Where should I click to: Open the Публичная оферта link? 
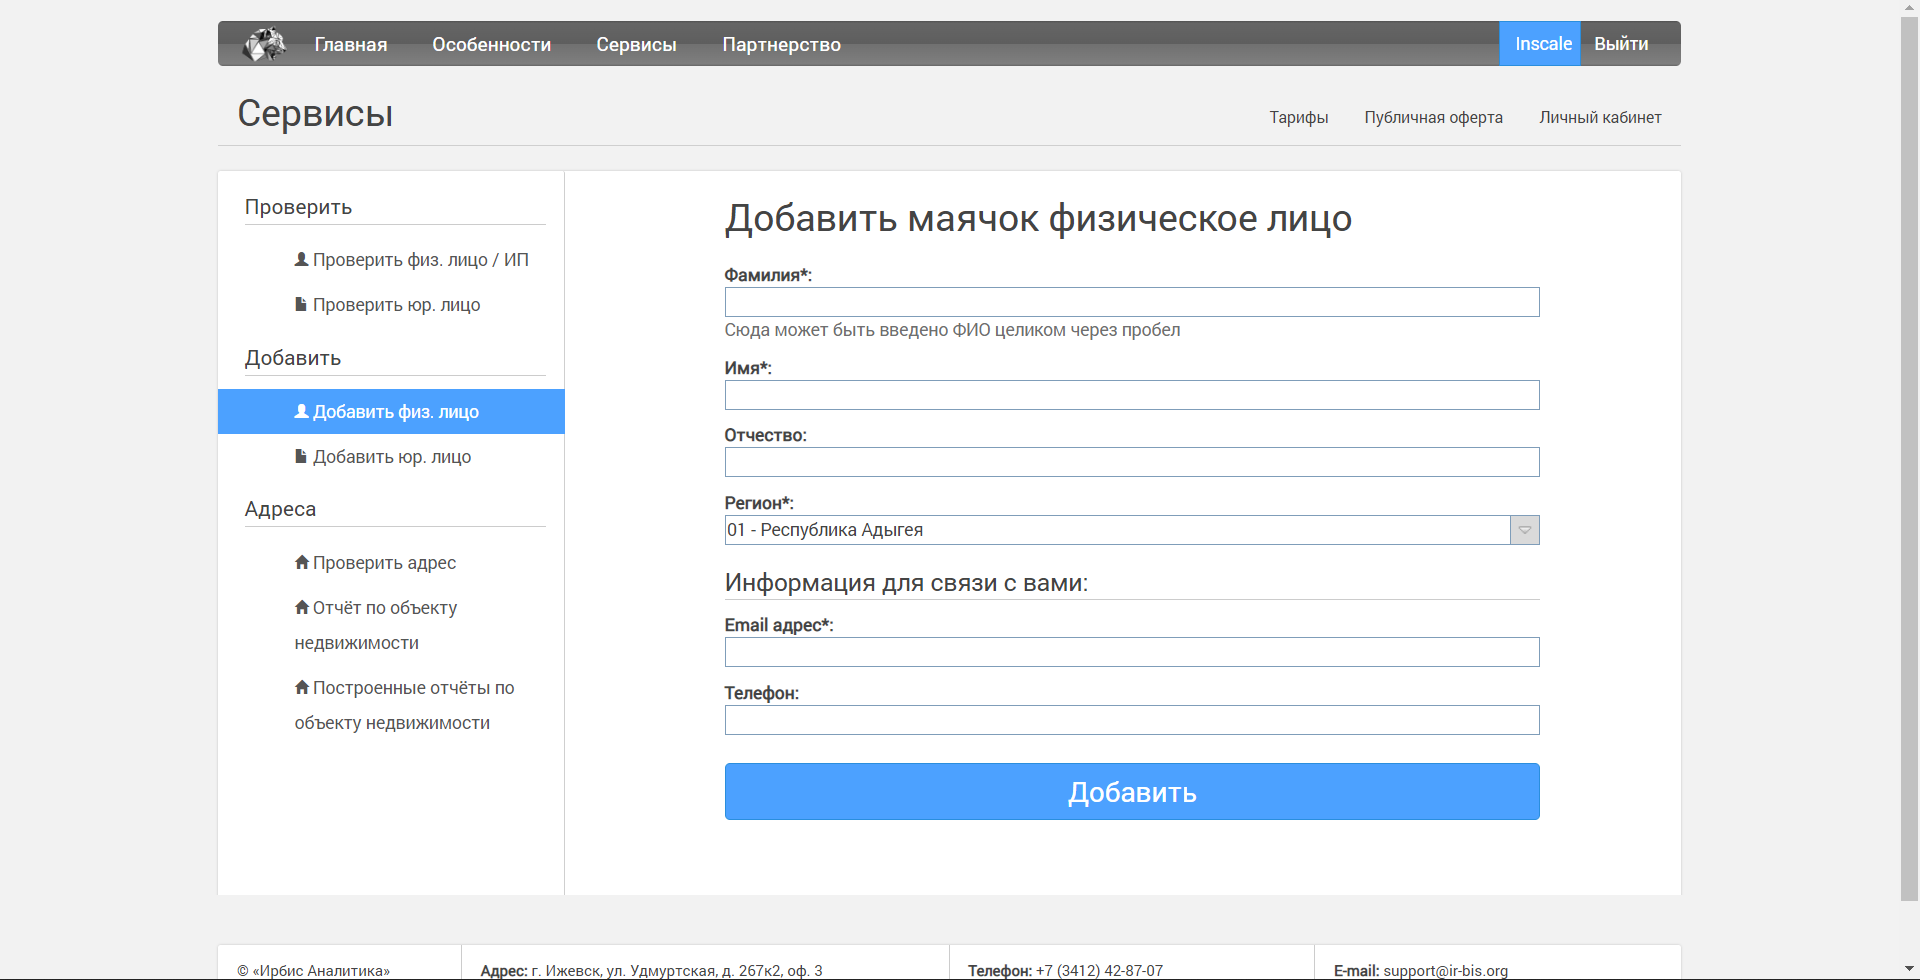tap(1433, 117)
